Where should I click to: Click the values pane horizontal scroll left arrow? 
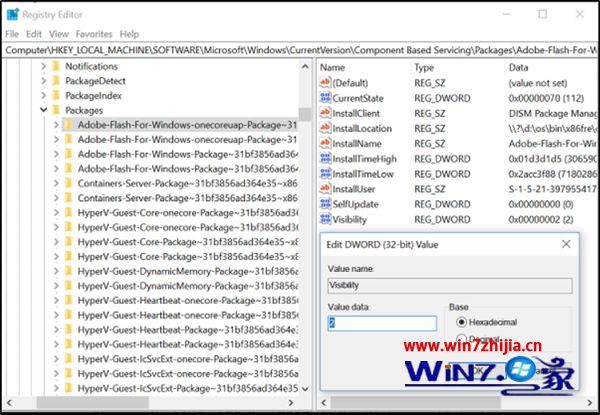(324, 403)
